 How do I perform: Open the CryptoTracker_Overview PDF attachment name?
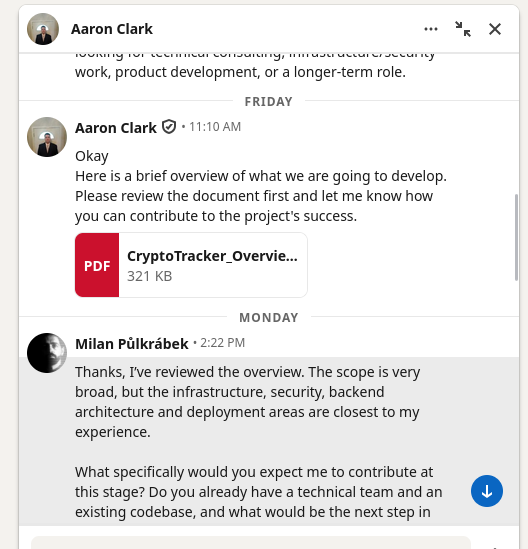pyautogui.click(x=212, y=256)
